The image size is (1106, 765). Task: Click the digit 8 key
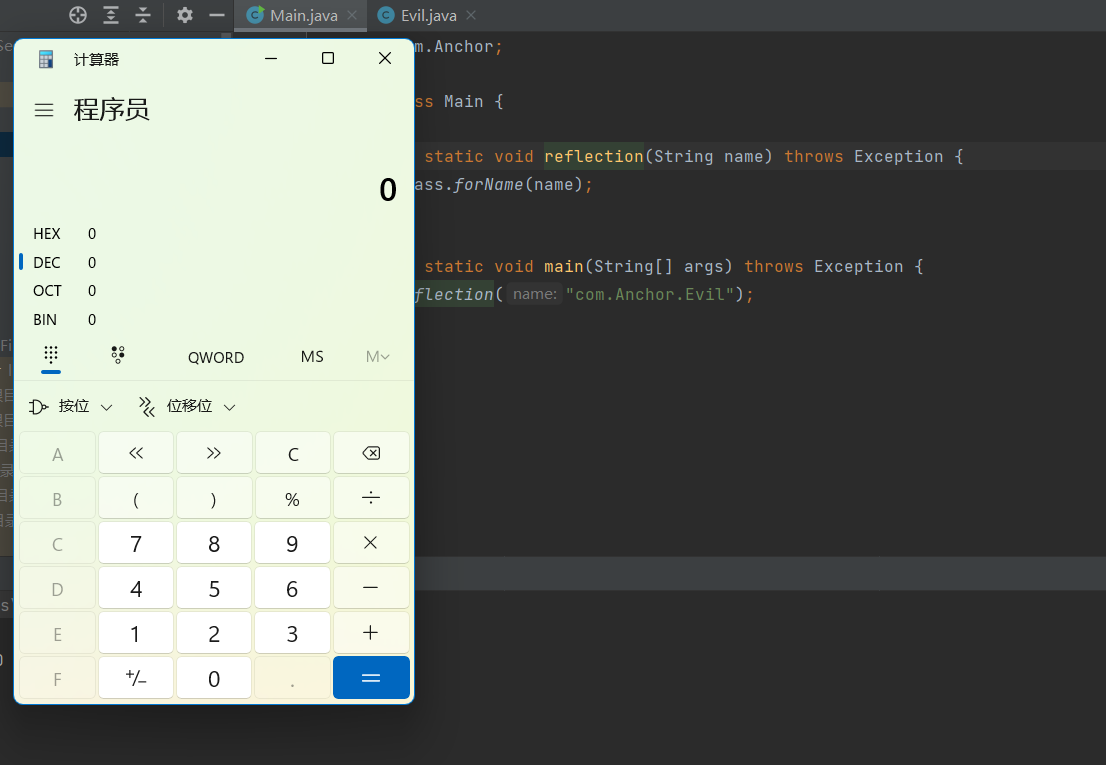tap(214, 543)
